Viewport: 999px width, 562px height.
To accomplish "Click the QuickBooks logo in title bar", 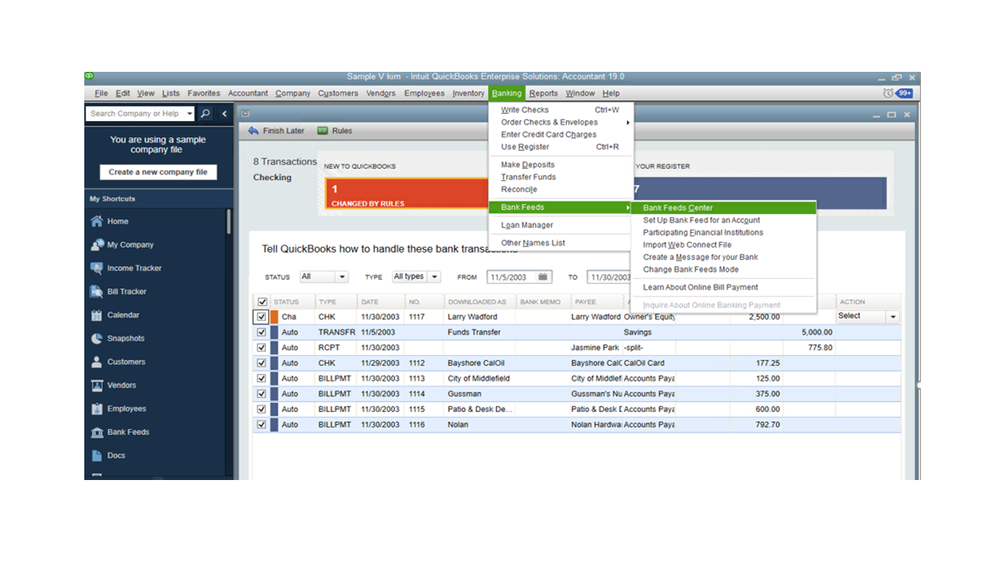I will [x=90, y=76].
